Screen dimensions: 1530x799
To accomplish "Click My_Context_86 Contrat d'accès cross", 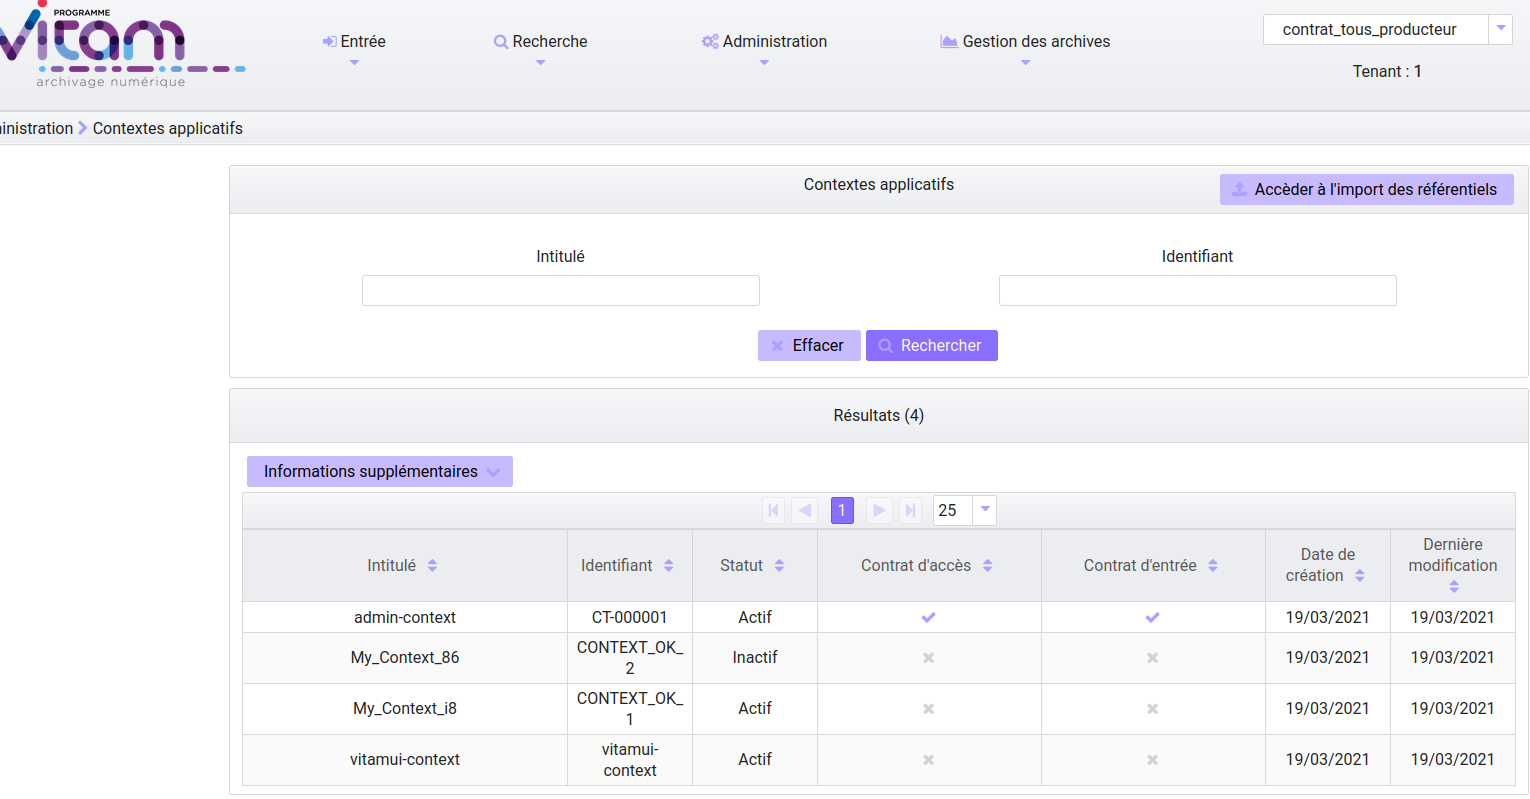I will [x=928, y=658].
